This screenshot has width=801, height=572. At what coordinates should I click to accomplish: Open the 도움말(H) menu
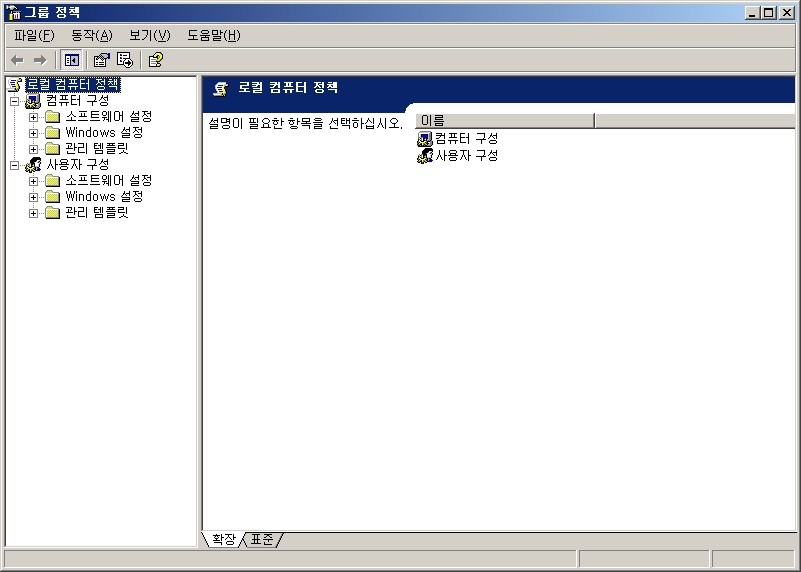(x=214, y=35)
